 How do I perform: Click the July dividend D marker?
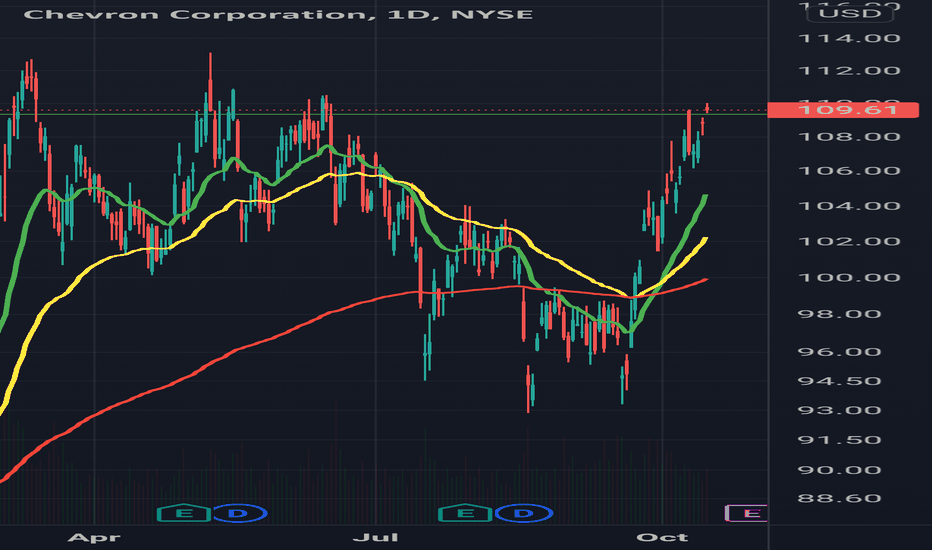[524, 513]
